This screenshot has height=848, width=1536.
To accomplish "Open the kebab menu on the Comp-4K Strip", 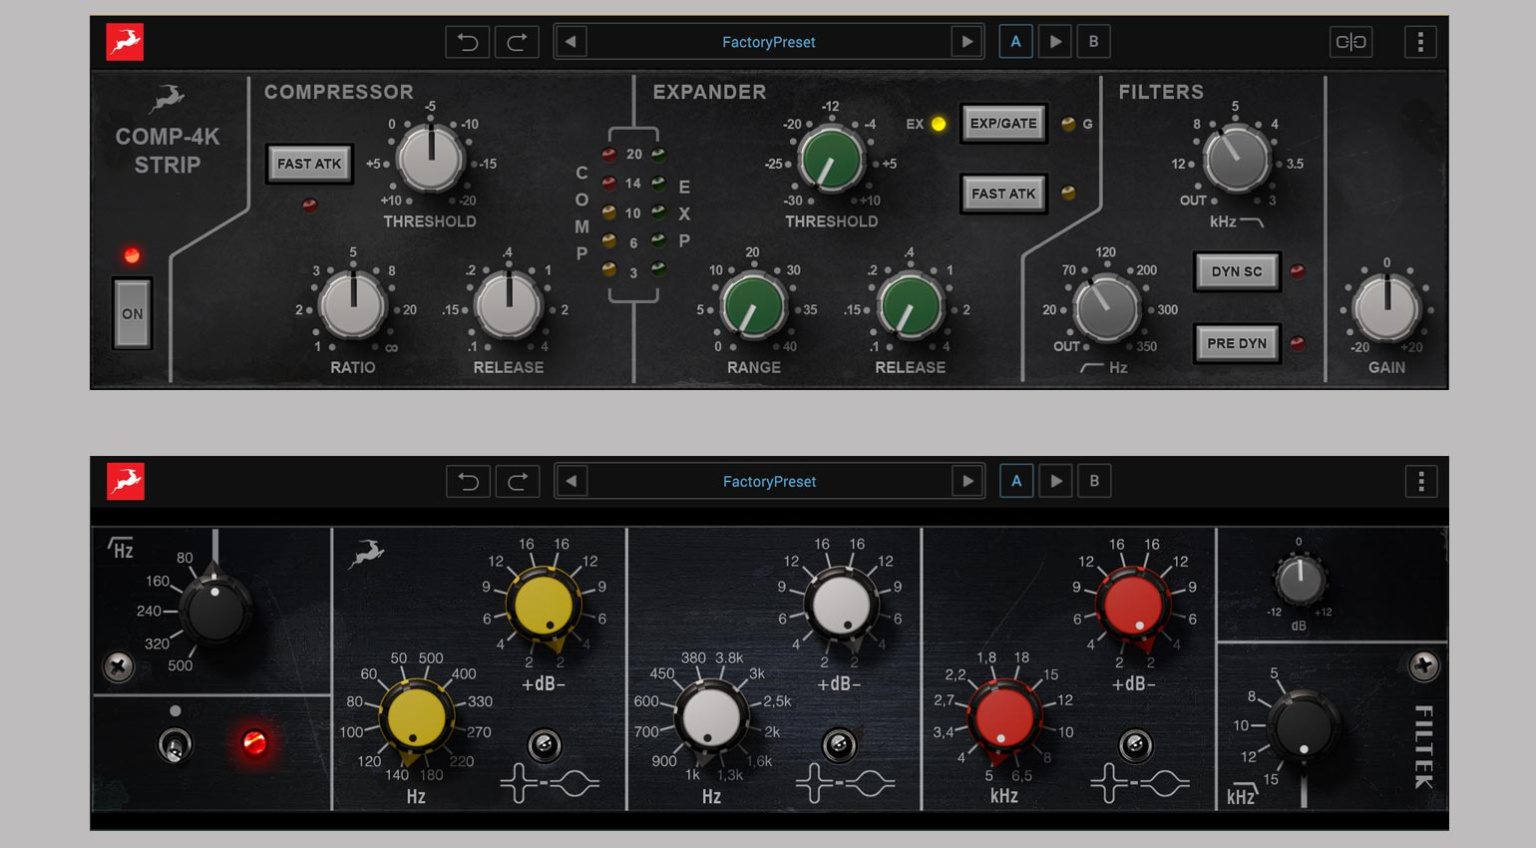I will click(x=1420, y=41).
